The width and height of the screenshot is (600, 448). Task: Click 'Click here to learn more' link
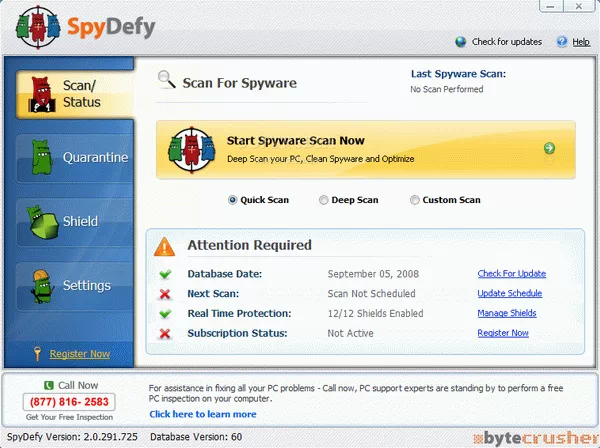pos(203,414)
